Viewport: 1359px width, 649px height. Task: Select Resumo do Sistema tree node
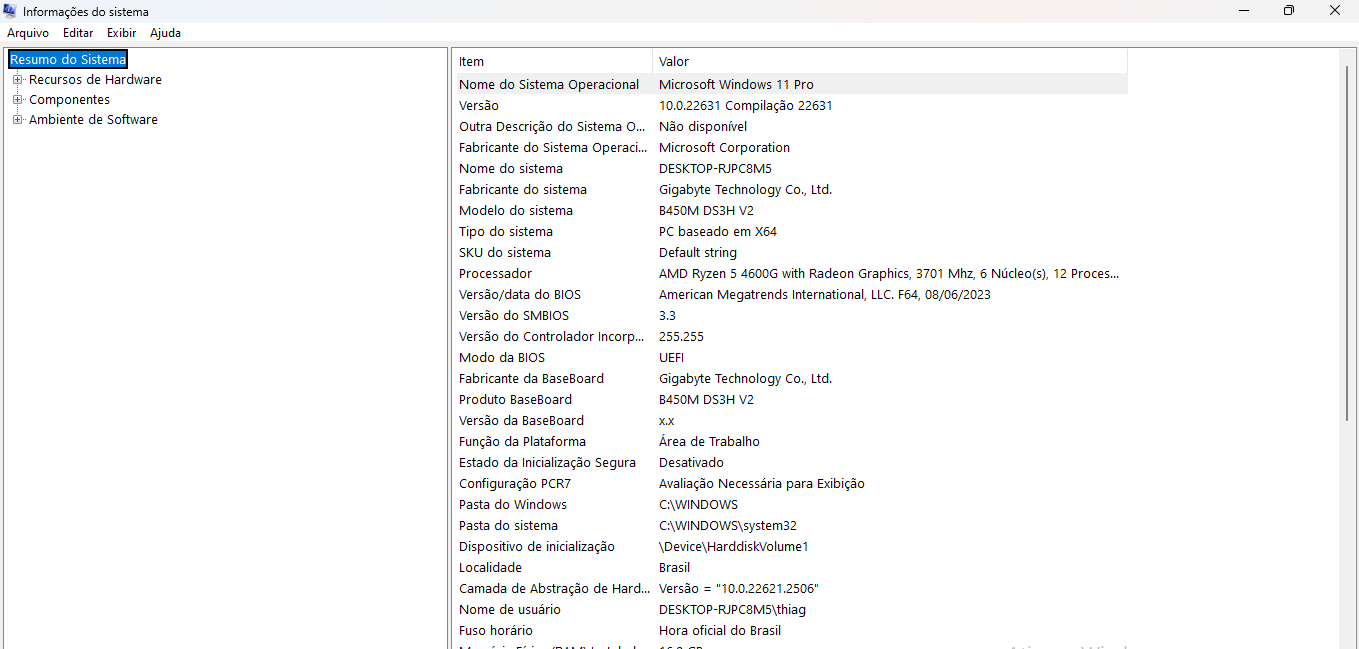click(68, 60)
